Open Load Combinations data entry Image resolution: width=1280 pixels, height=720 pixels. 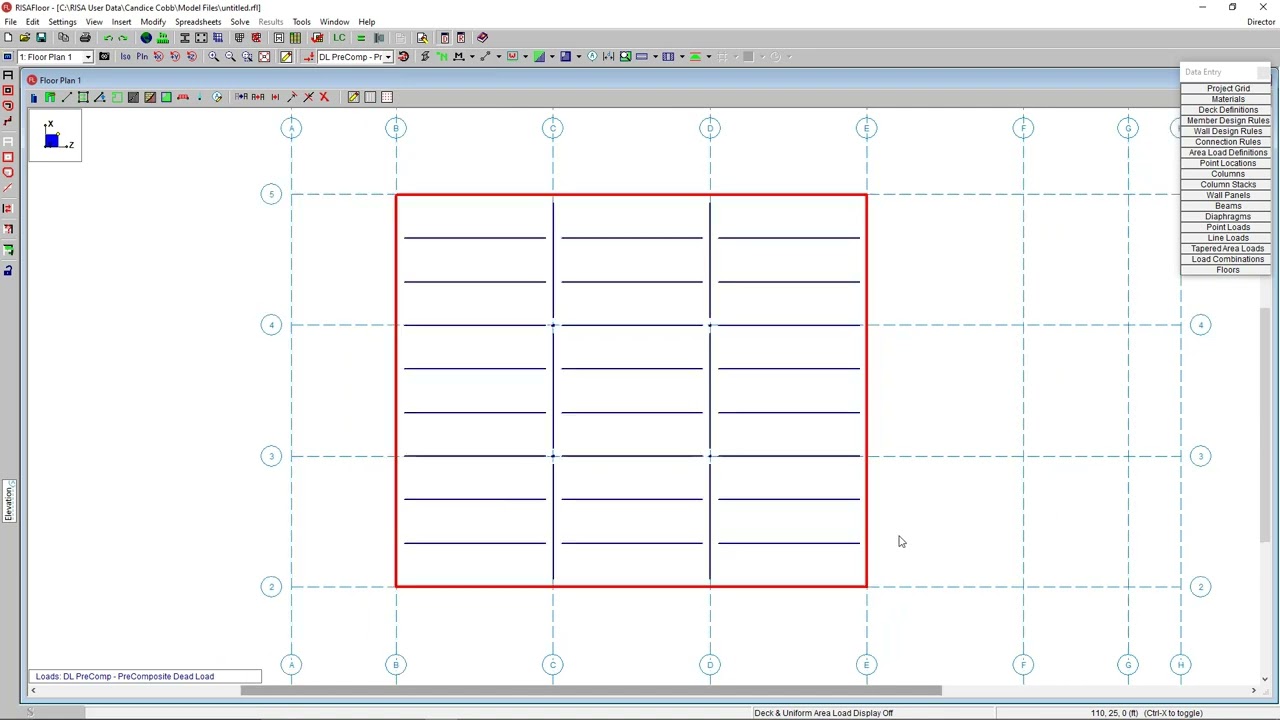point(1228,259)
